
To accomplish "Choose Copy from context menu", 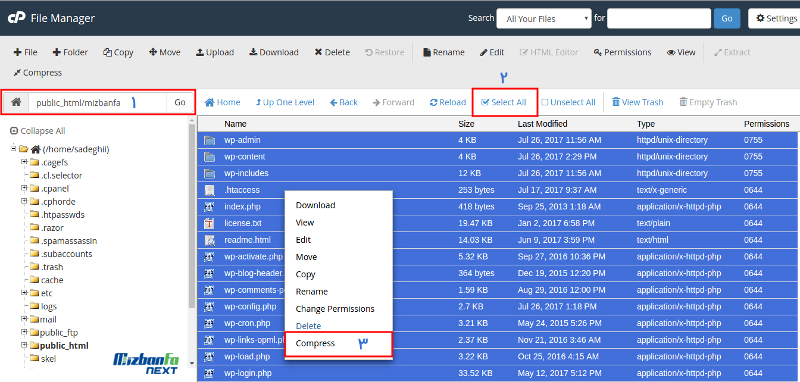I will coord(305,274).
